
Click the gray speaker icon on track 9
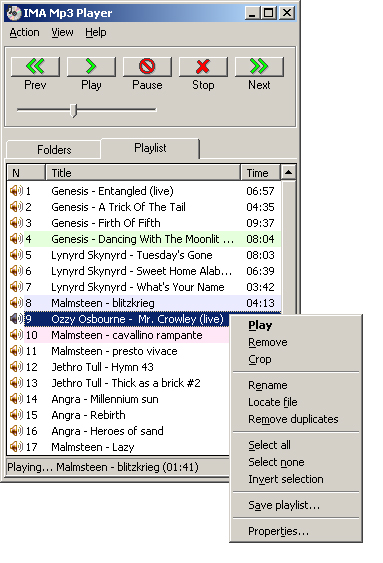click(16, 319)
